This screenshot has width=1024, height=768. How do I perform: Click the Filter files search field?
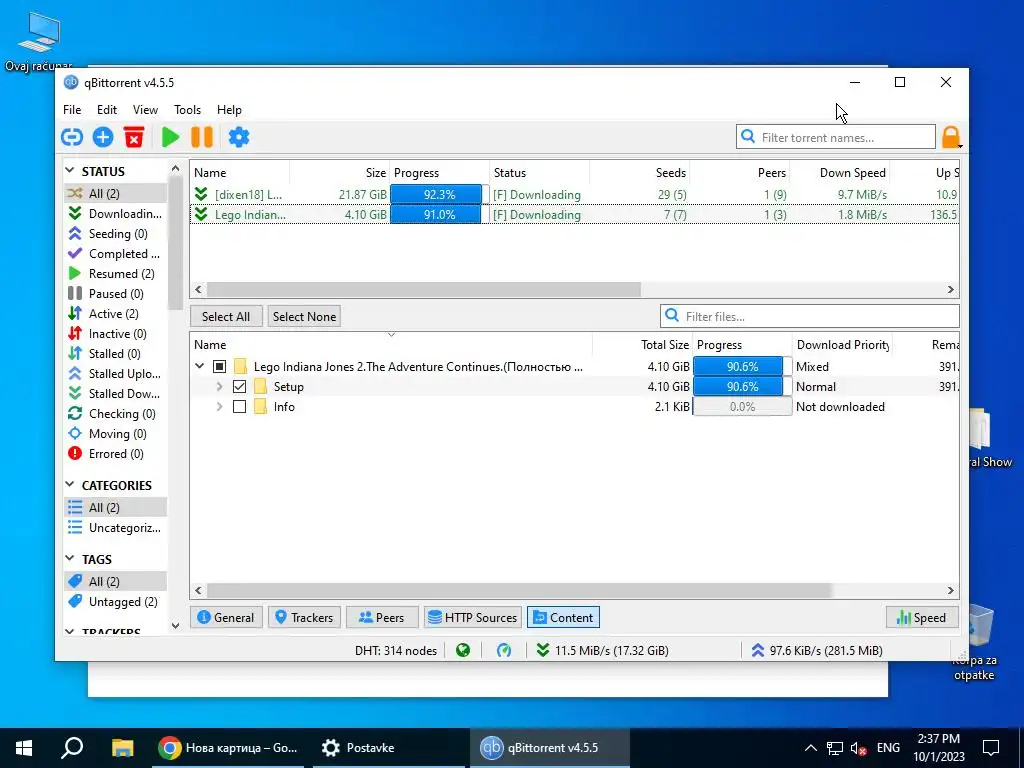pos(810,316)
